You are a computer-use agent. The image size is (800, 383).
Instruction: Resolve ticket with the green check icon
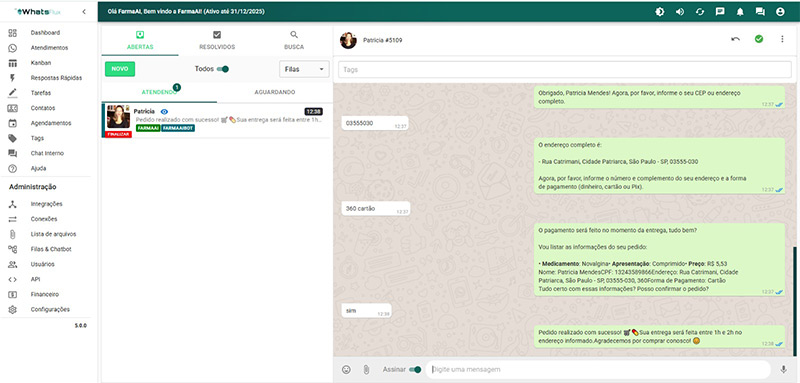[x=759, y=39]
